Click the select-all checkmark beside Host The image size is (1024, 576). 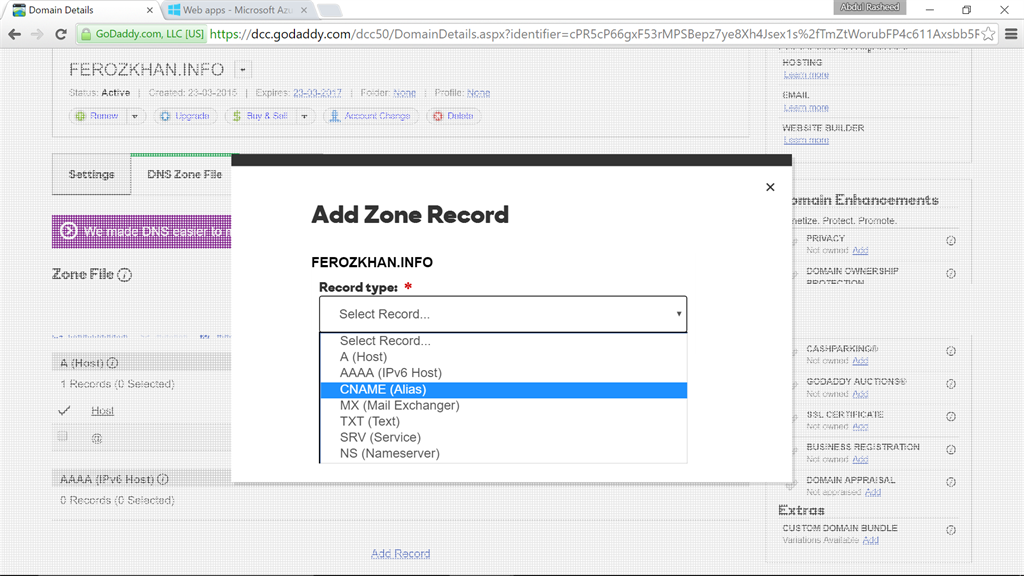coord(64,411)
